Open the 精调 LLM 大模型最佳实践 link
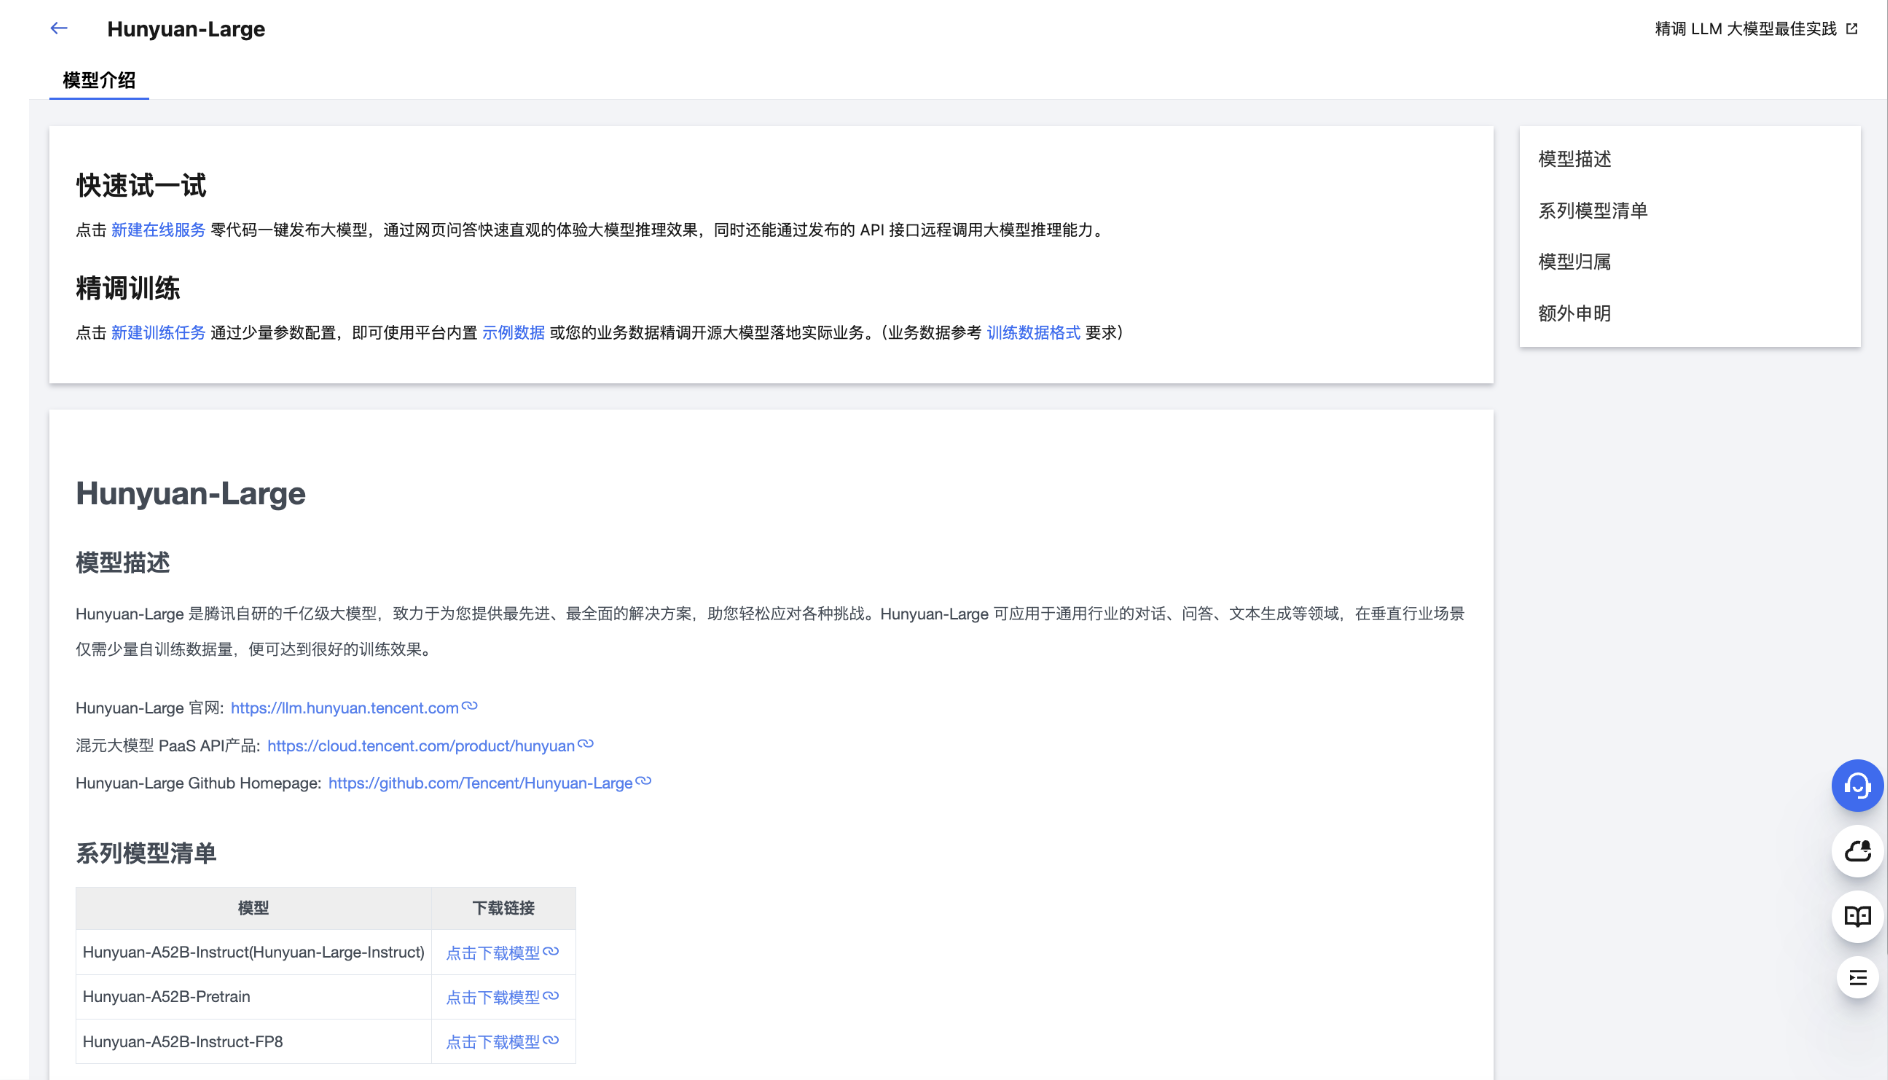The width and height of the screenshot is (1888, 1080). click(1746, 29)
